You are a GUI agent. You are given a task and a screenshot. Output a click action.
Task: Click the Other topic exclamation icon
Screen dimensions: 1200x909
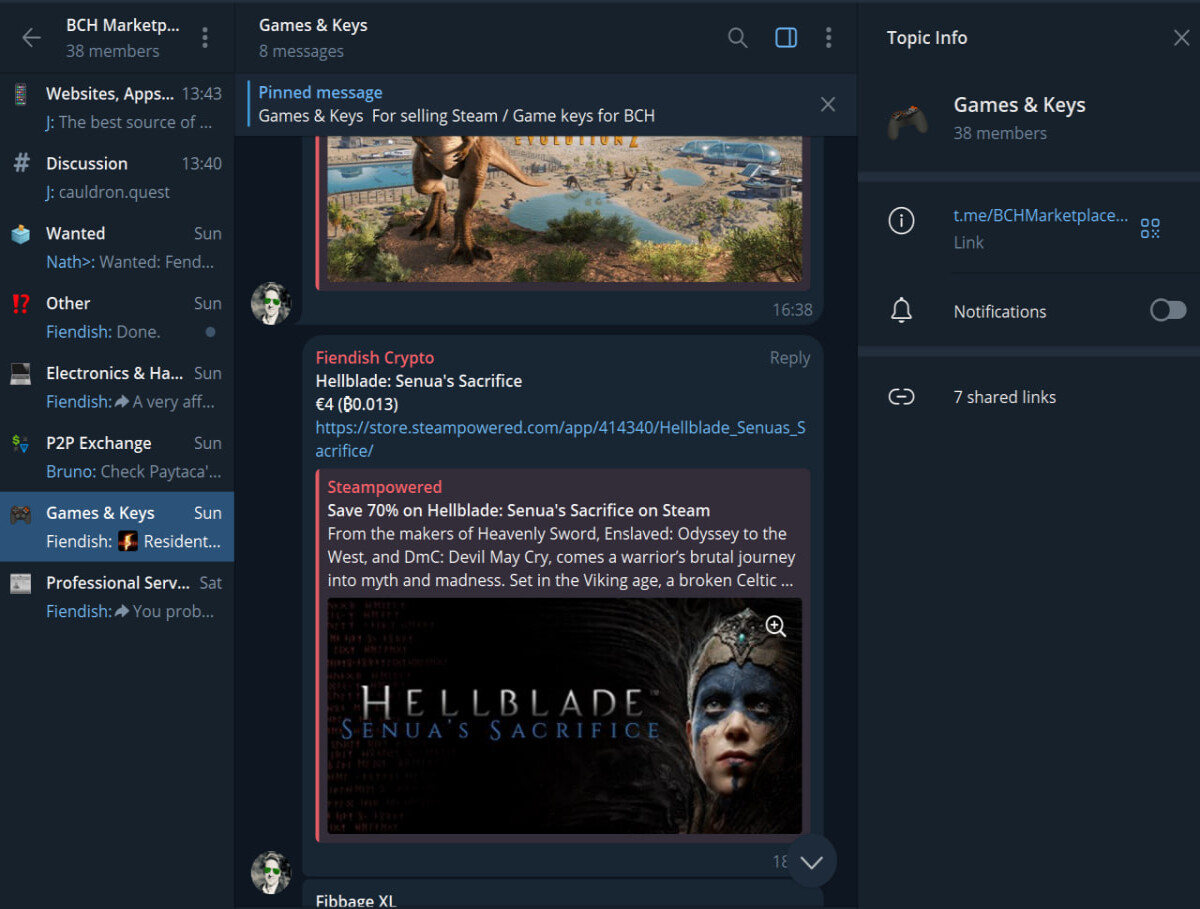[21, 303]
